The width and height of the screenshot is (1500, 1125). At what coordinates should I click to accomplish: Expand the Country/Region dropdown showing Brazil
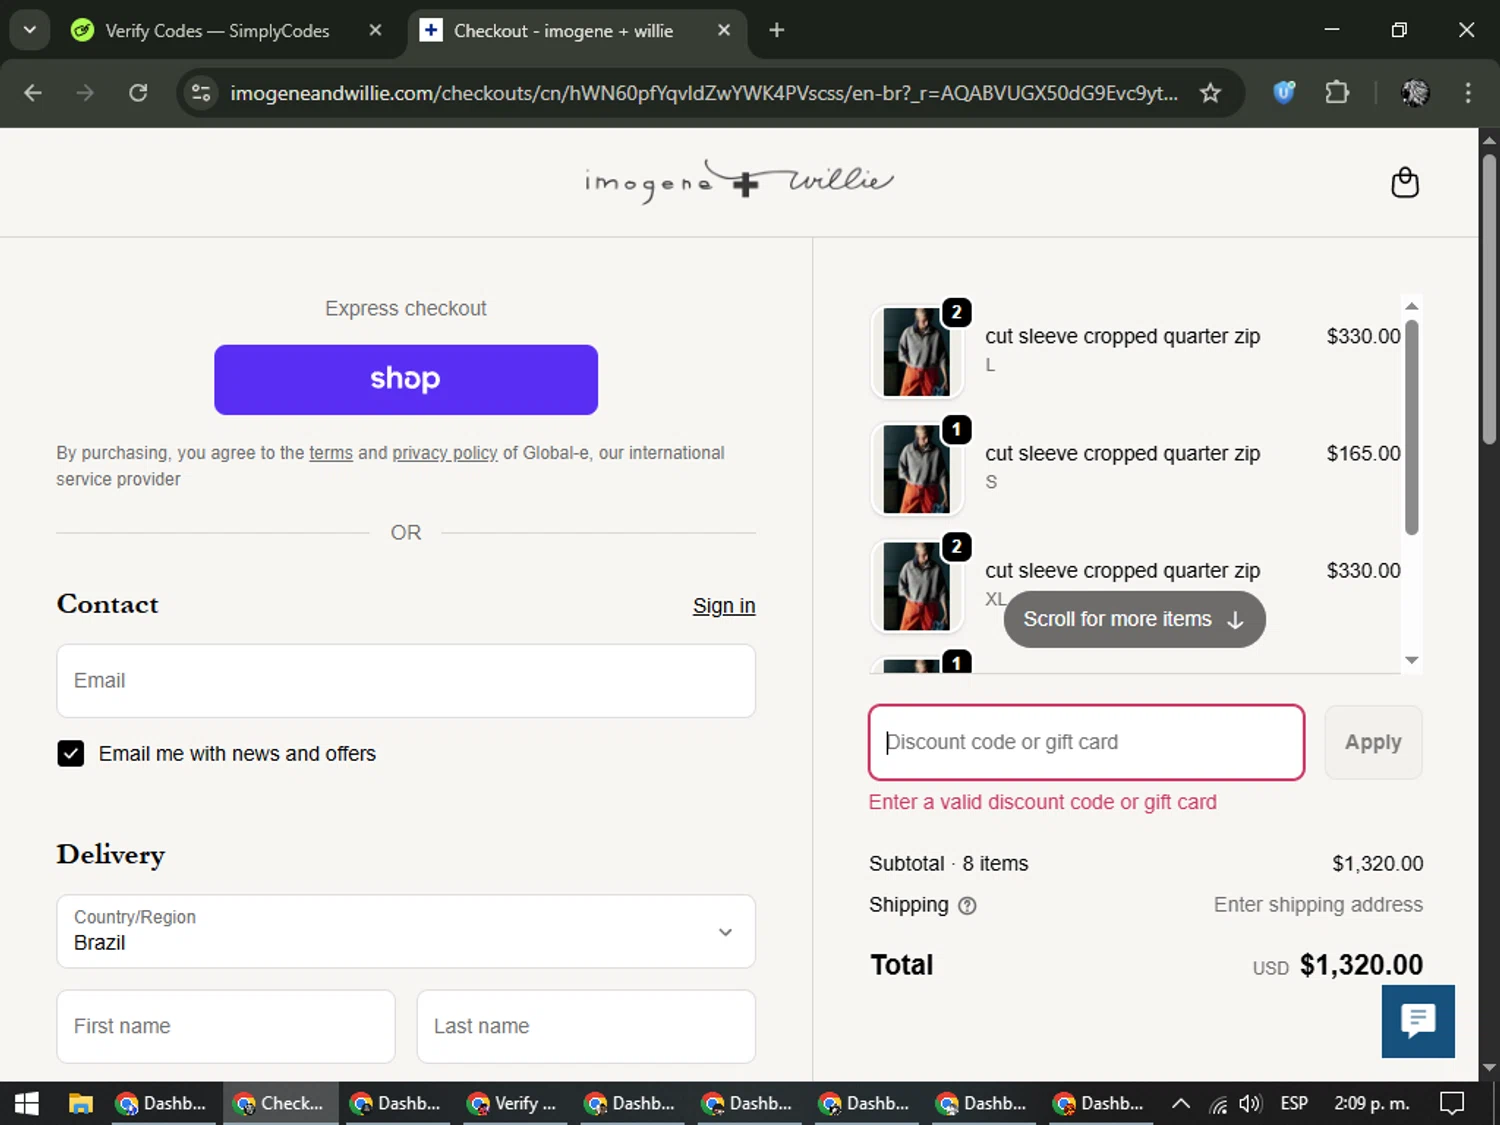pos(406,931)
